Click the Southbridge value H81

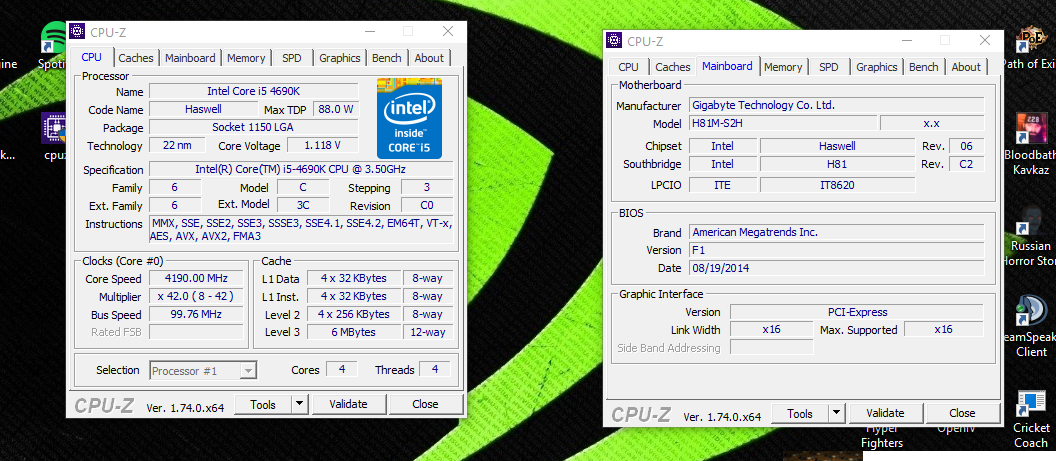click(837, 164)
